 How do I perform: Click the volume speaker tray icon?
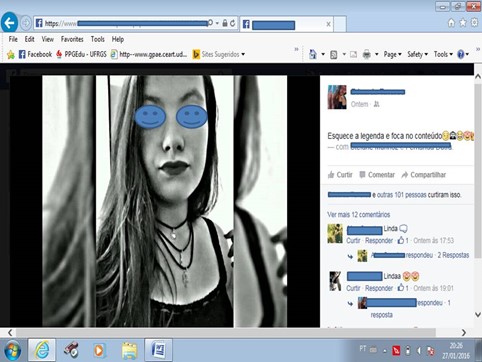coord(419,350)
